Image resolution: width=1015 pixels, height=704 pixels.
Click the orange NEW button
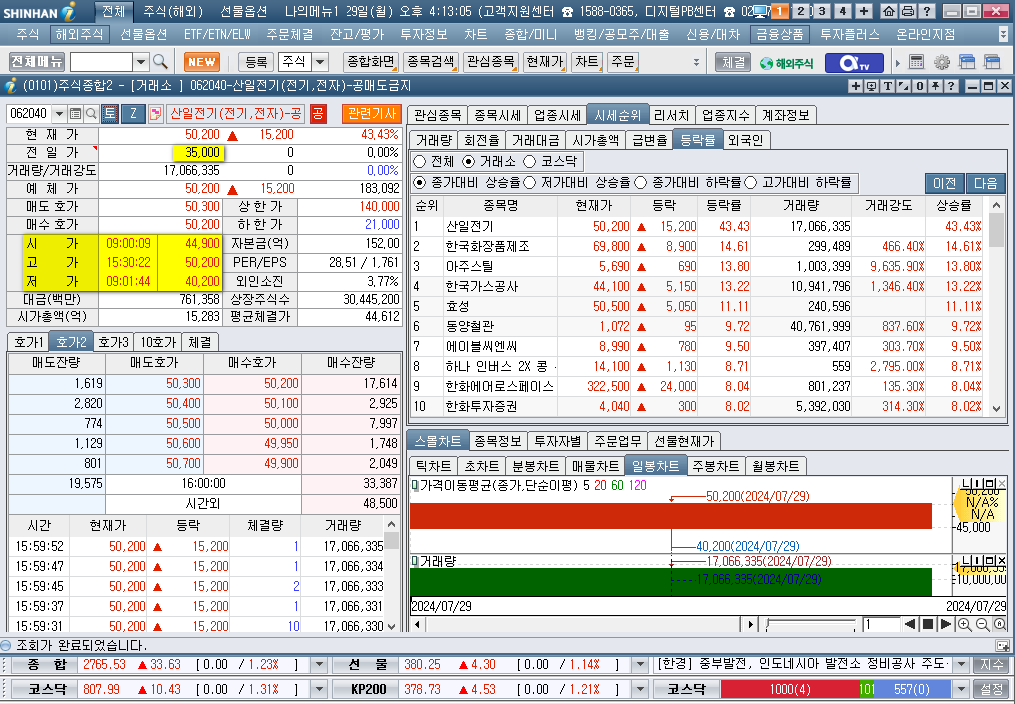click(202, 62)
